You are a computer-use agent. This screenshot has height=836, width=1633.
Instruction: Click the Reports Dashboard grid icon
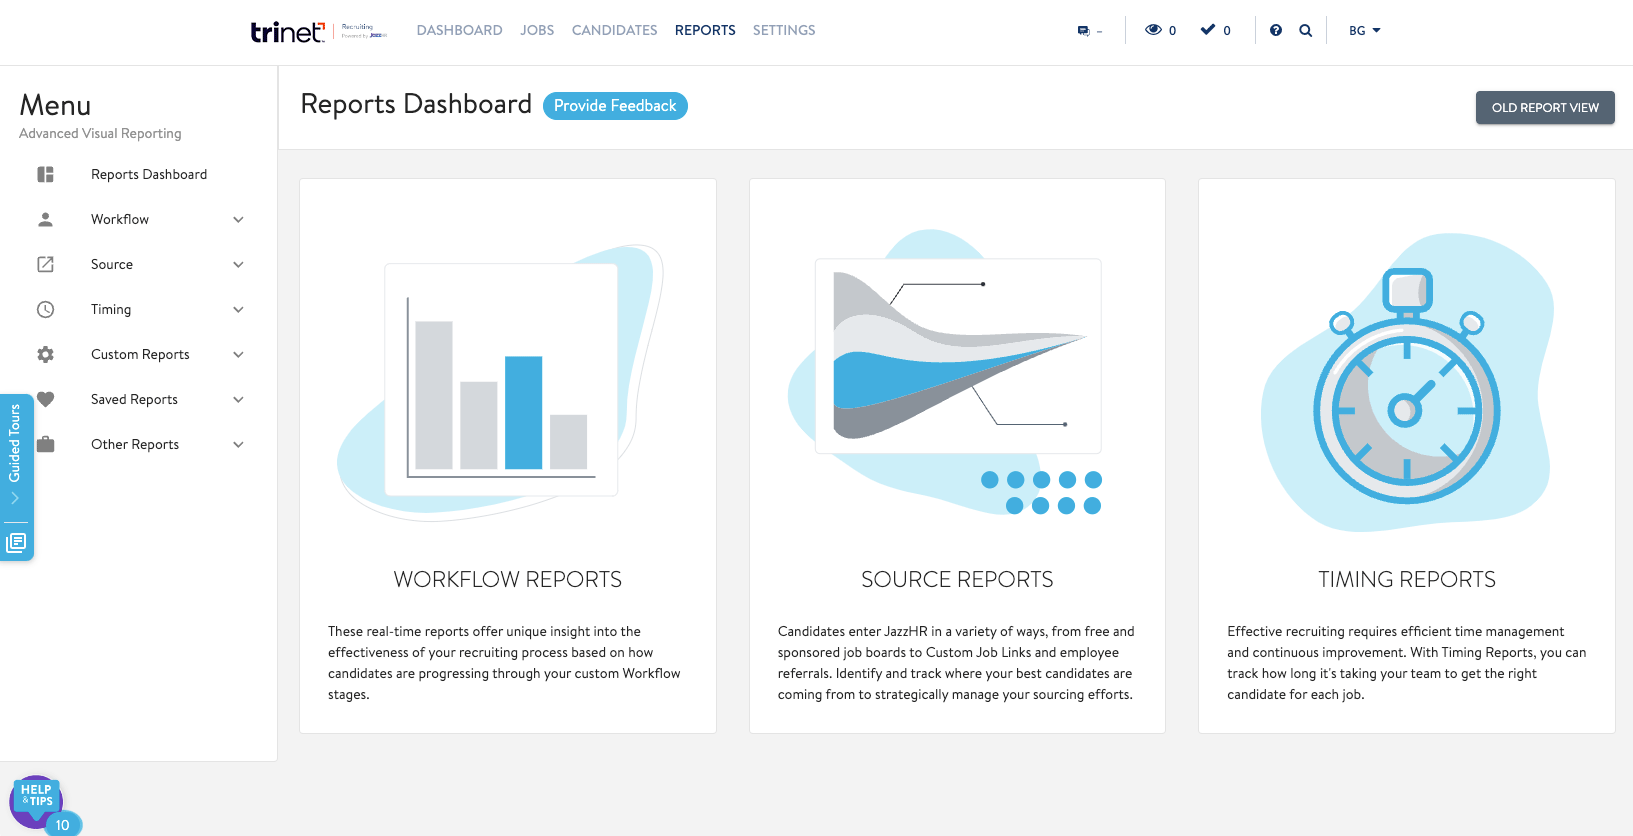(46, 174)
